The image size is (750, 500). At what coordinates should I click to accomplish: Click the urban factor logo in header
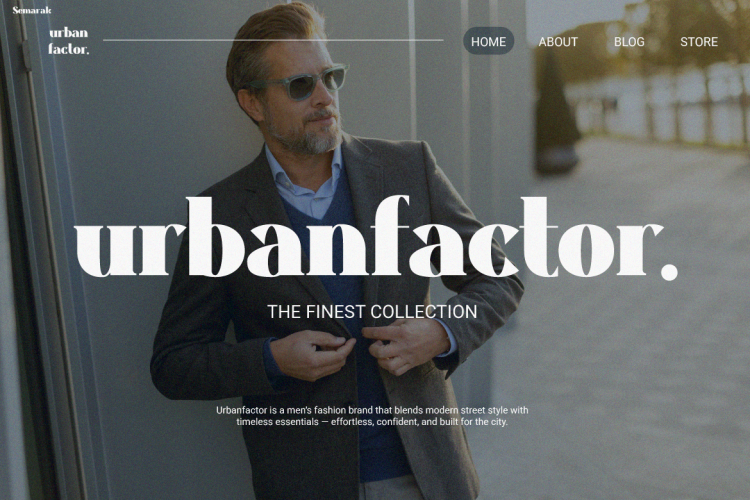click(x=68, y=41)
